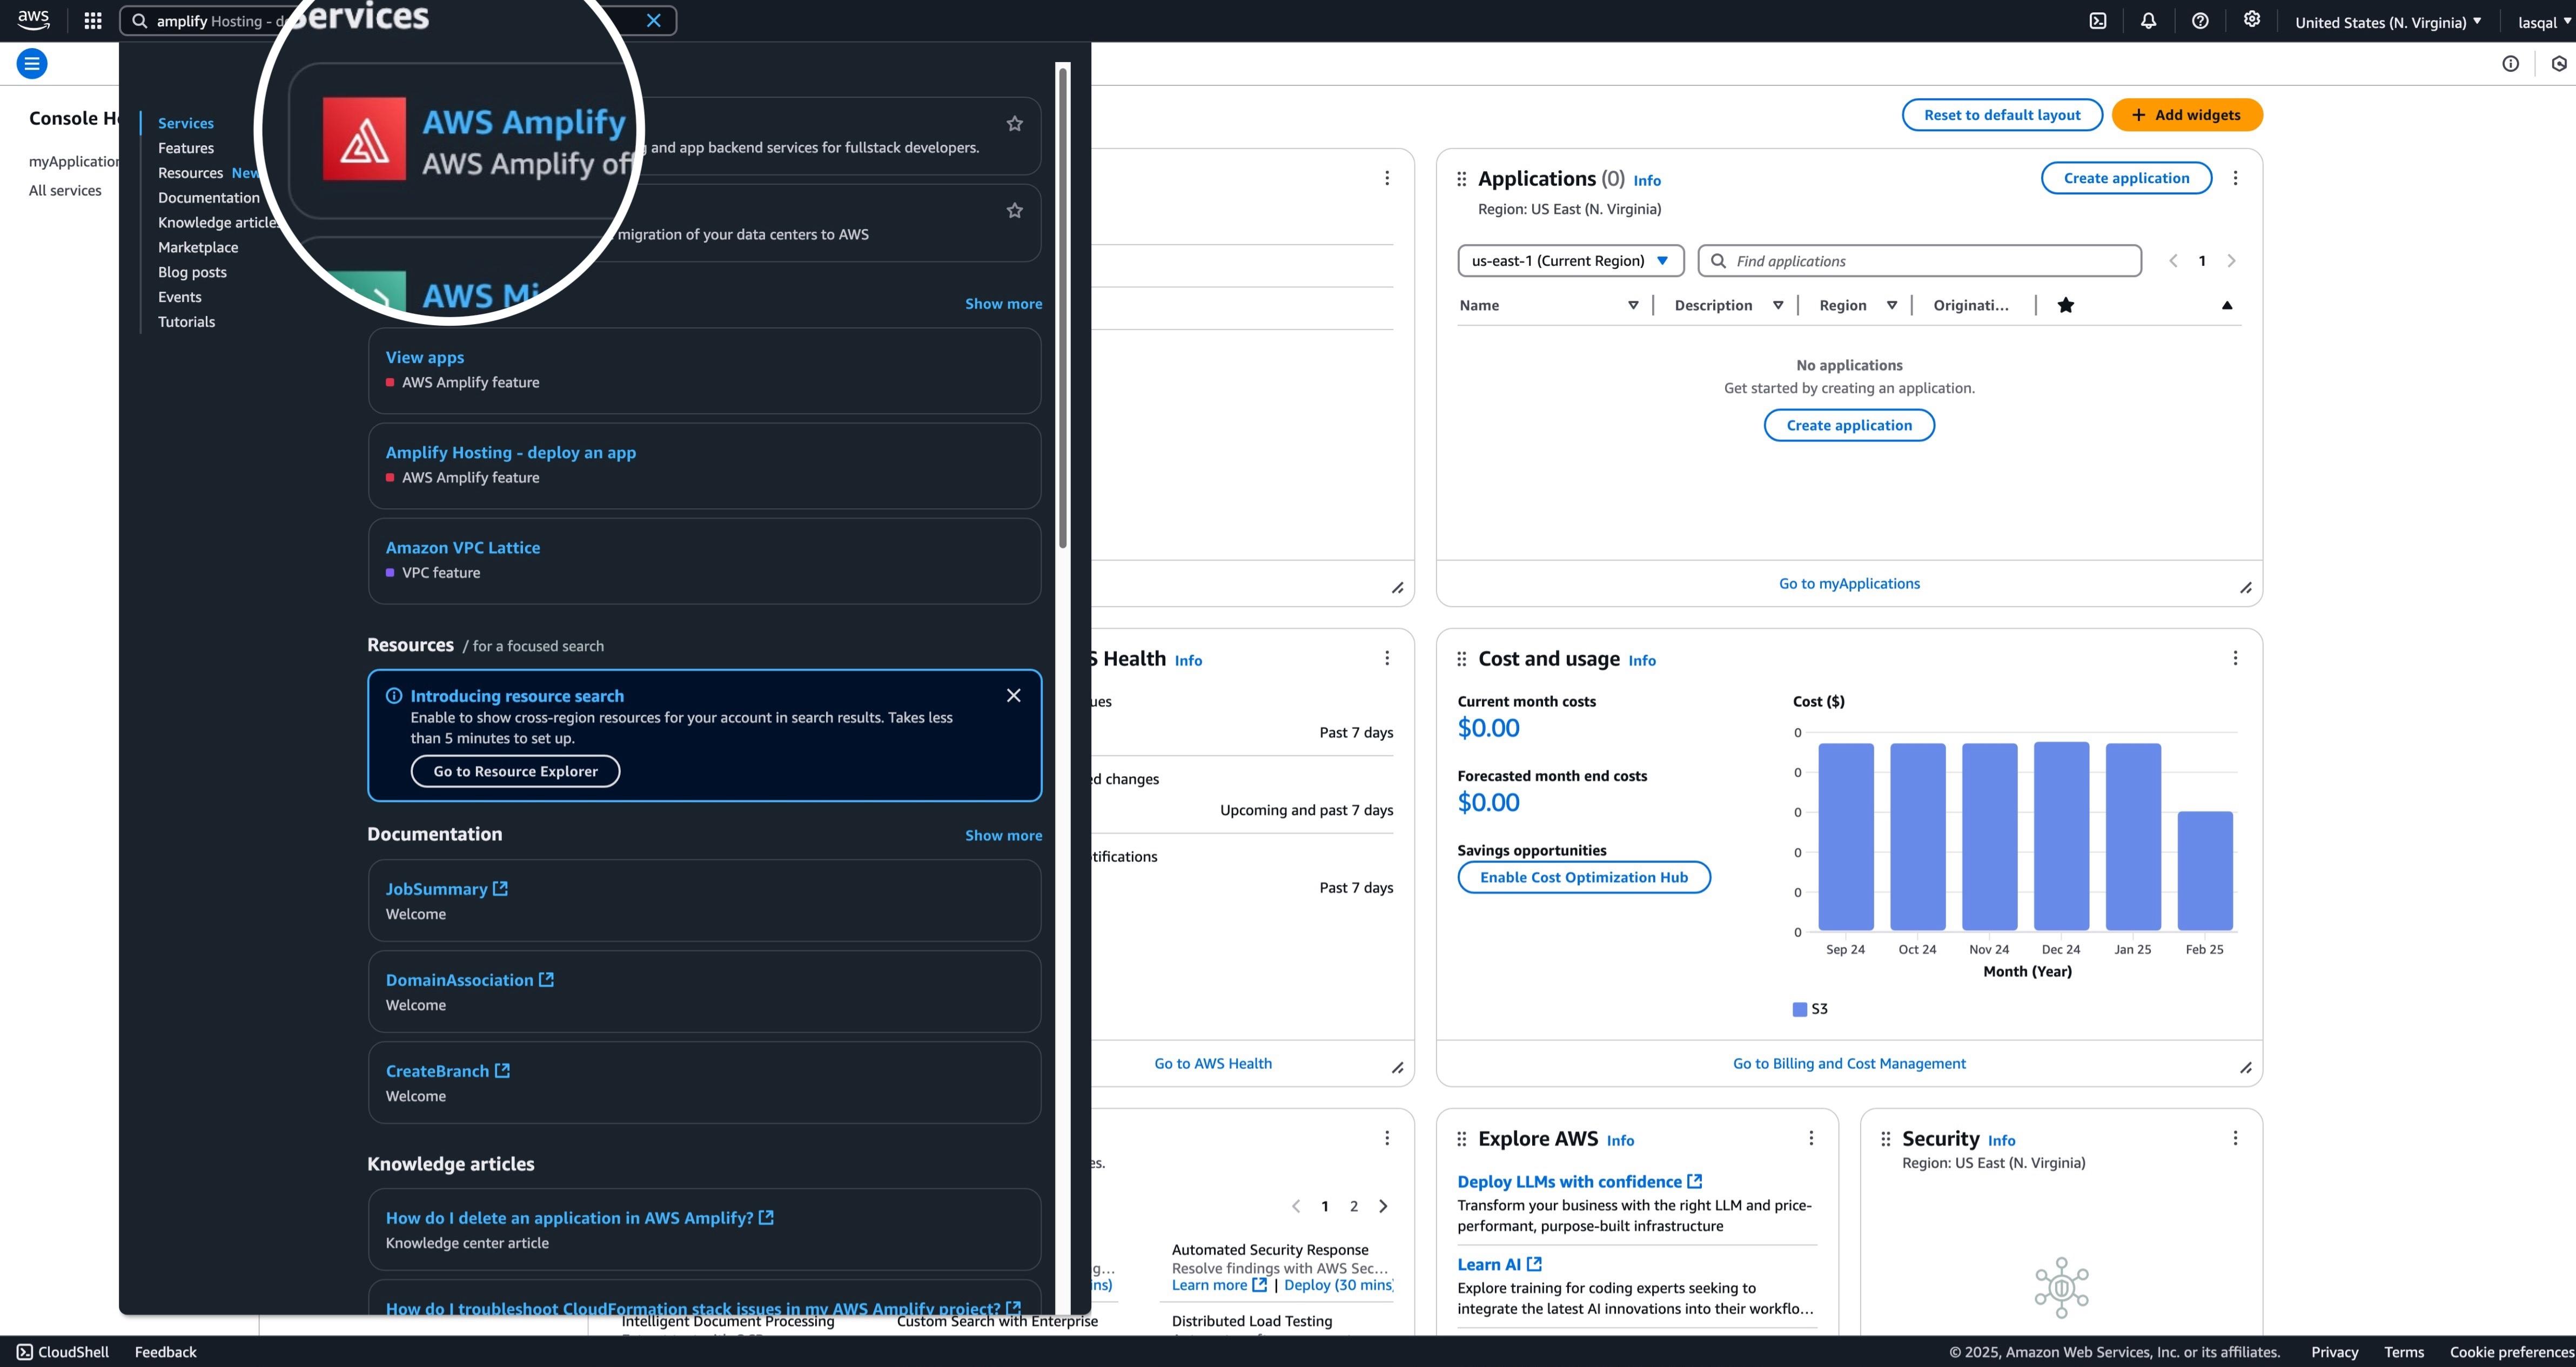Viewport: 2576px width, 1367px height.
Task: Open the notifications bell
Action: (x=2149, y=20)
